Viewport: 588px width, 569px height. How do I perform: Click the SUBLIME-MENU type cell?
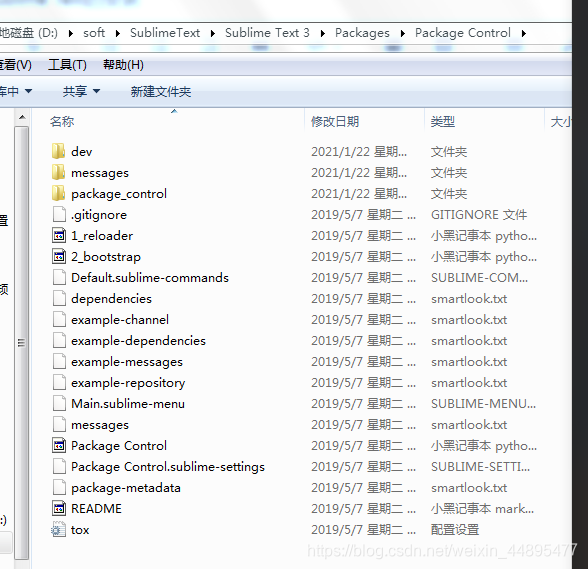point(483,404)
